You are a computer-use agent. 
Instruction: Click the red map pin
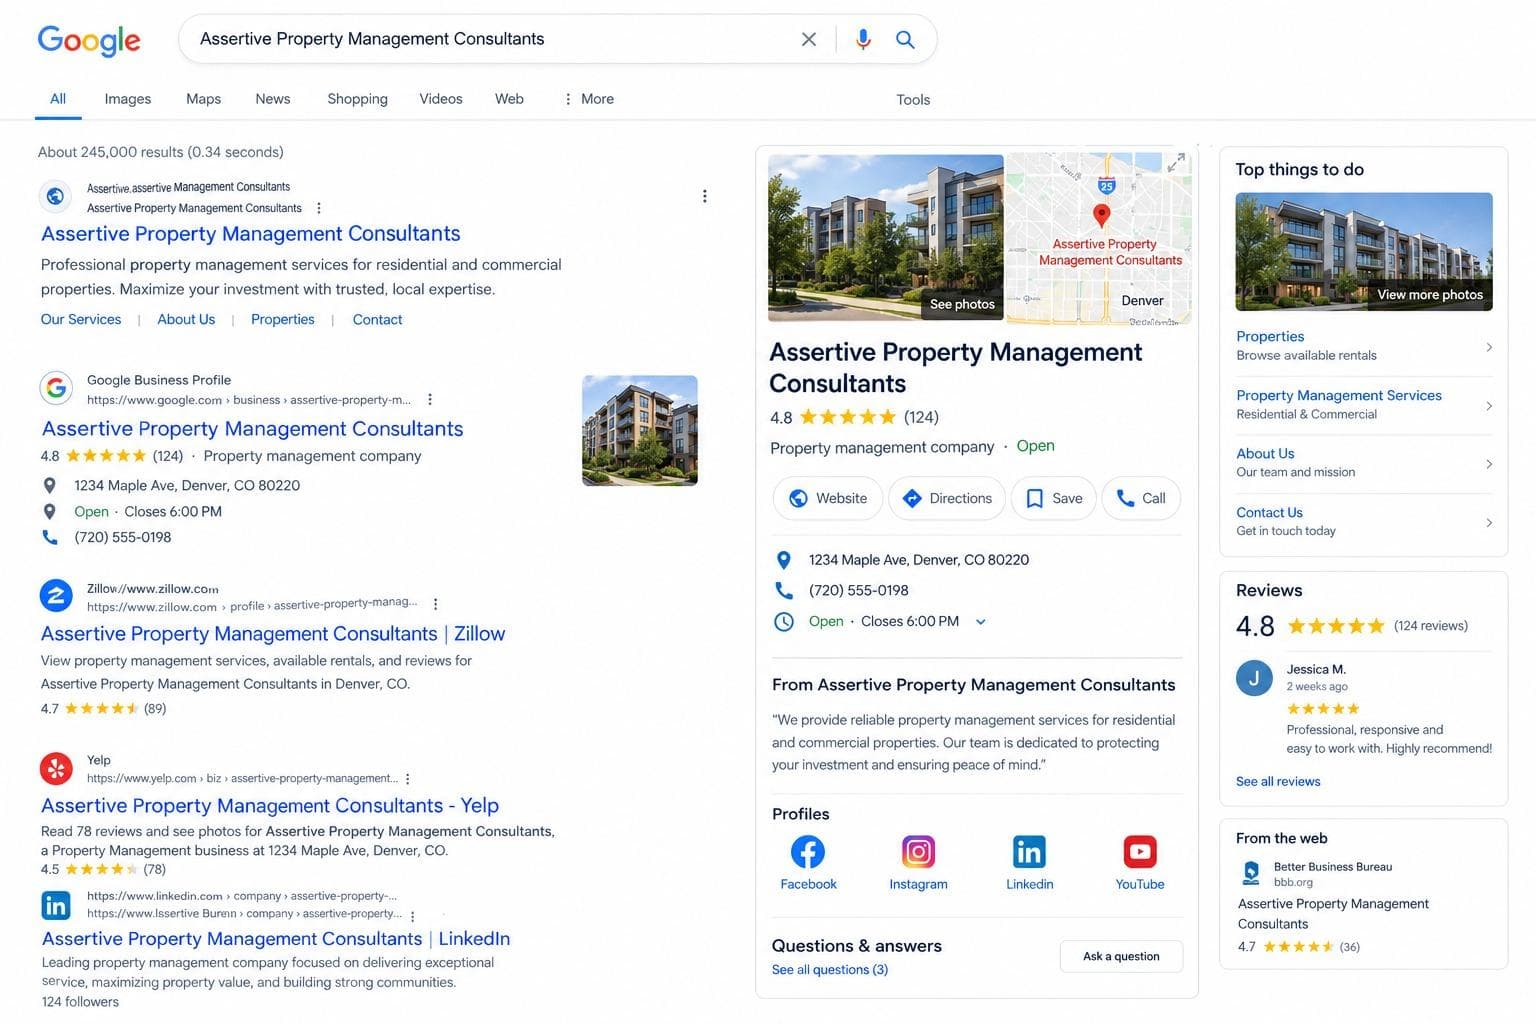click(x=1101, y=215)
